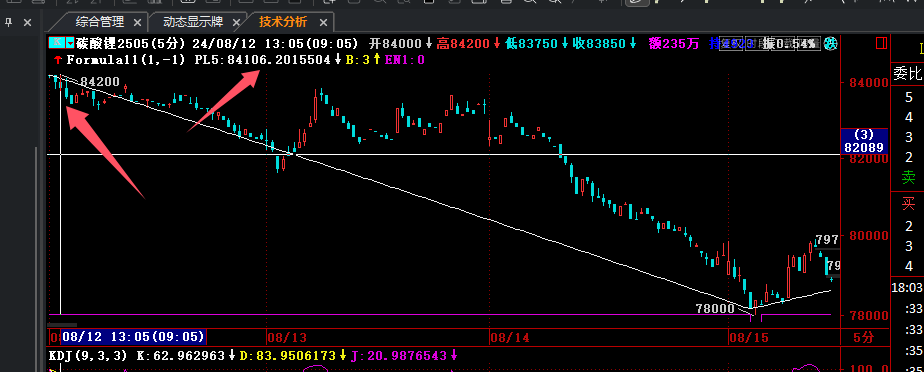Click the KDJ(9,3,3) indicator label
The image size is (924, 372).
click(x=88, y=355)
